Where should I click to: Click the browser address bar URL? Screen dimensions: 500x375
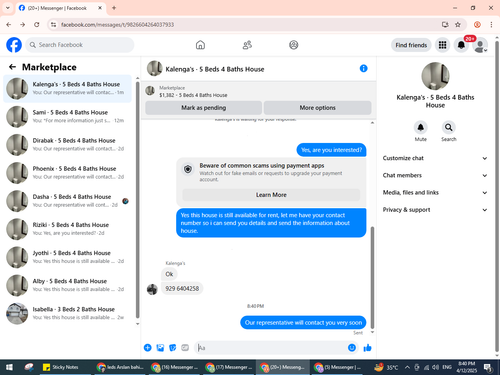pos(117,25)
